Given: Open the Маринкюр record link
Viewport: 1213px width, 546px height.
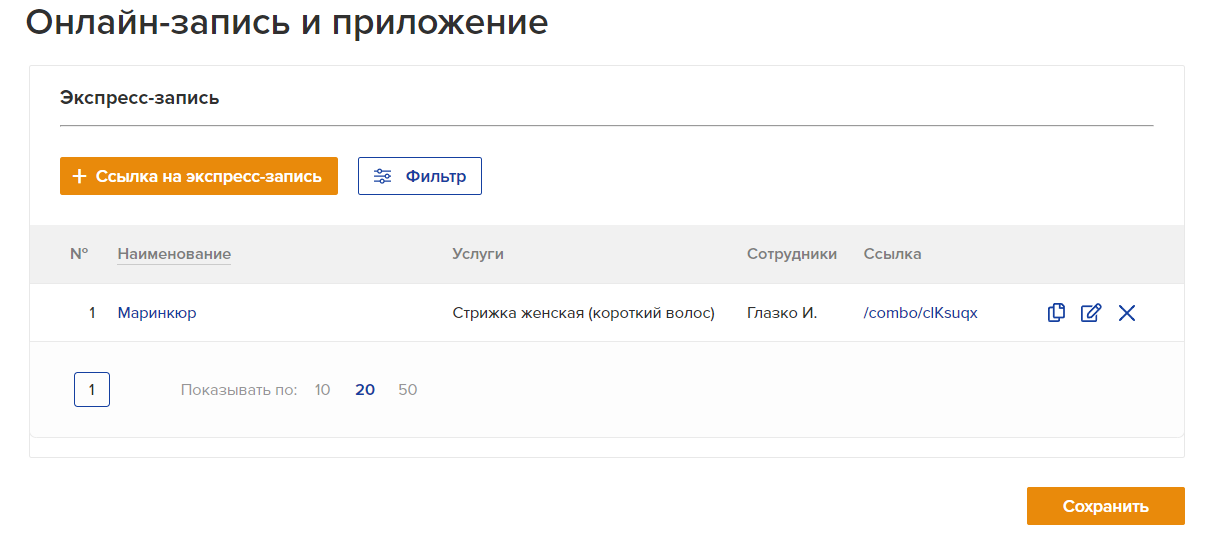Looking at the screenshot, I should [x=157, y=313].
